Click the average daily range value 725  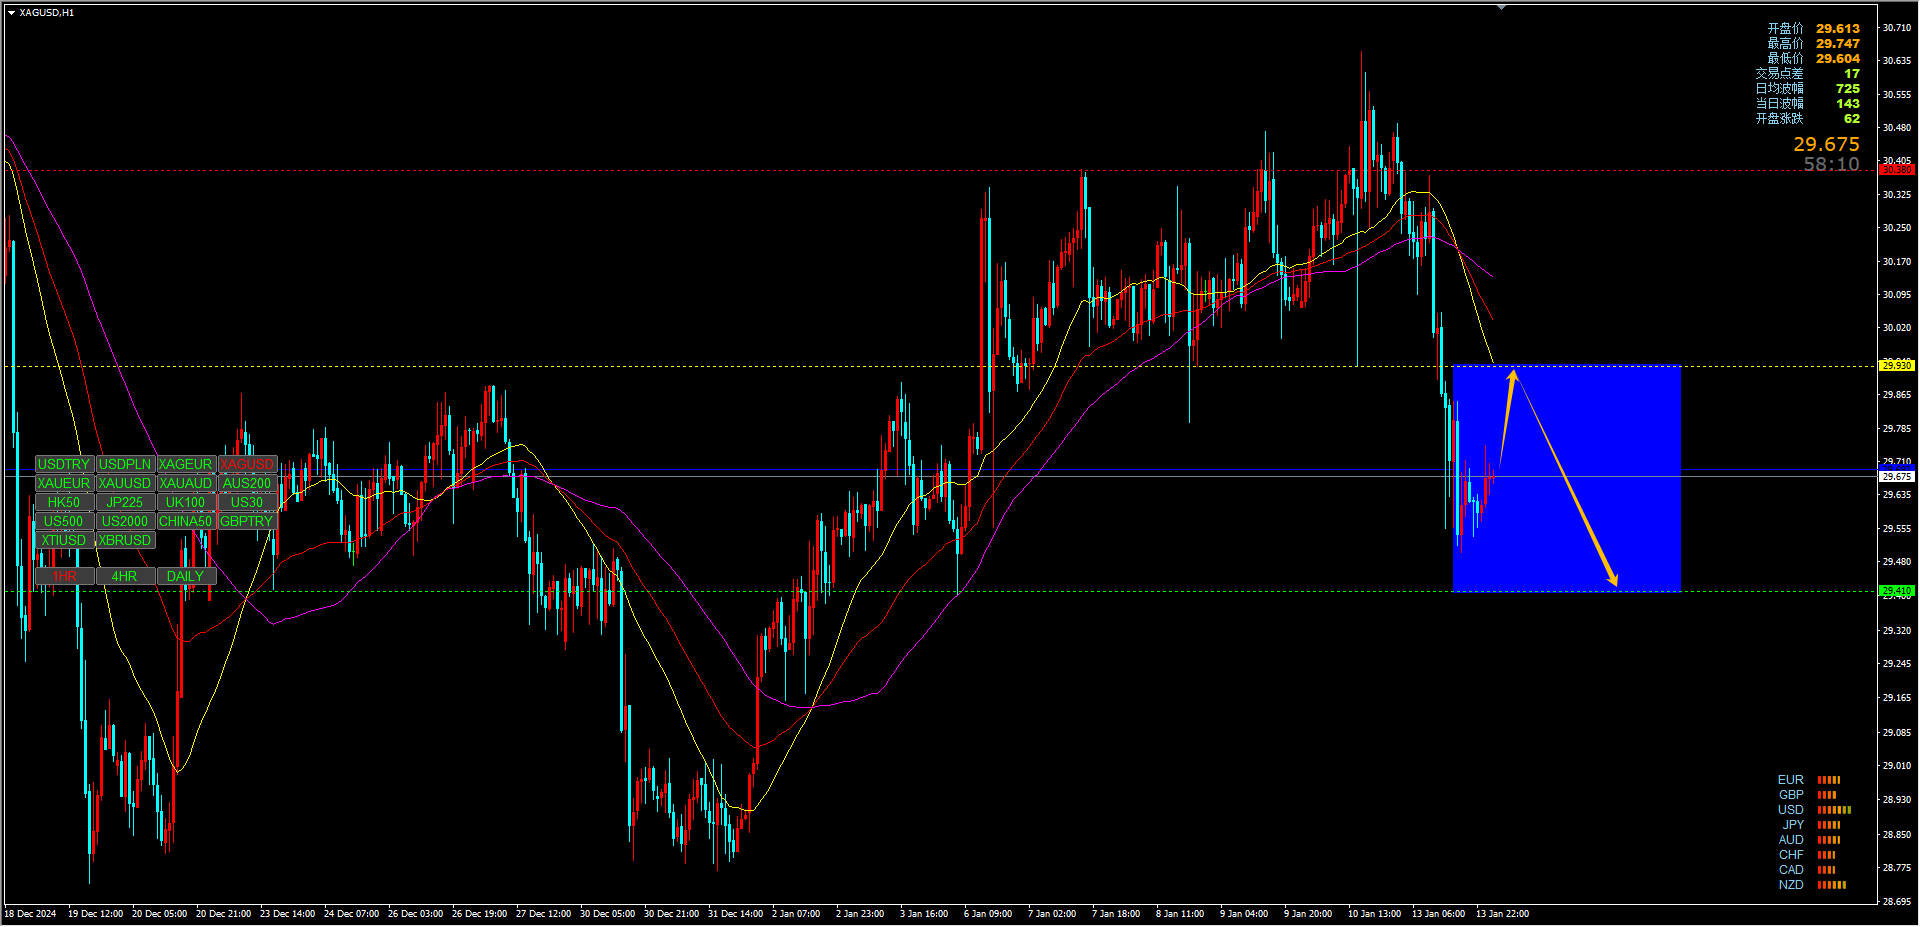[1848, 89]
